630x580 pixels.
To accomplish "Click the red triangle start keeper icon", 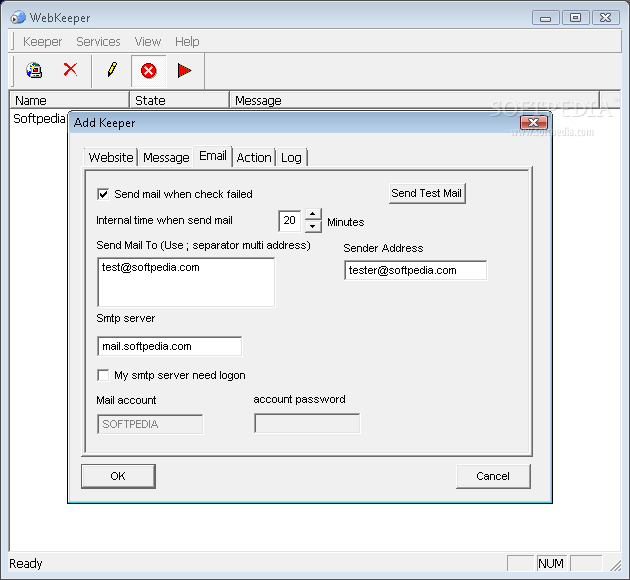I will click(x=184, y=71).
